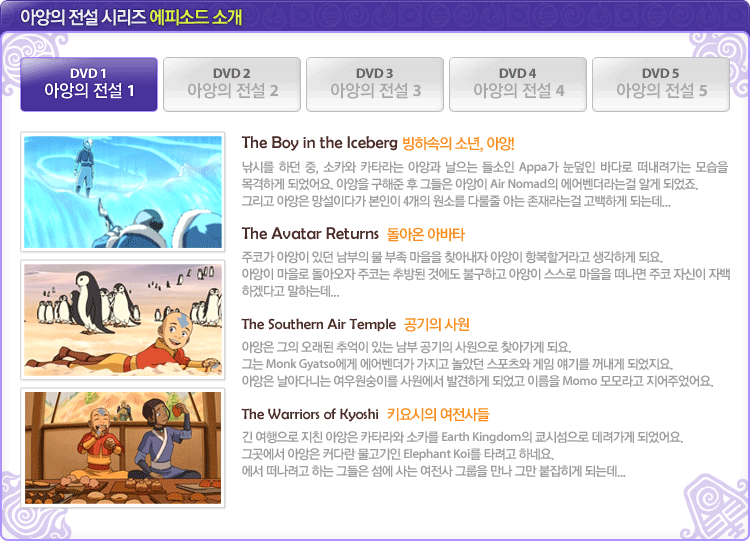Click the line starting 에서 떠나려고 하는
This screenshot has height=546, width=750.
tap(433, 471)
